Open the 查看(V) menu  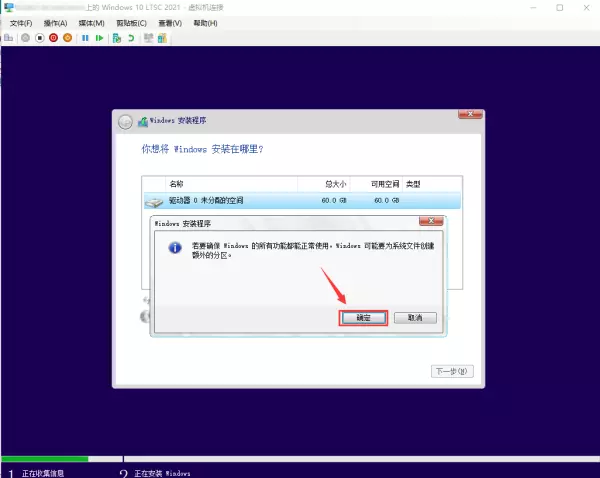click(170, 23)
